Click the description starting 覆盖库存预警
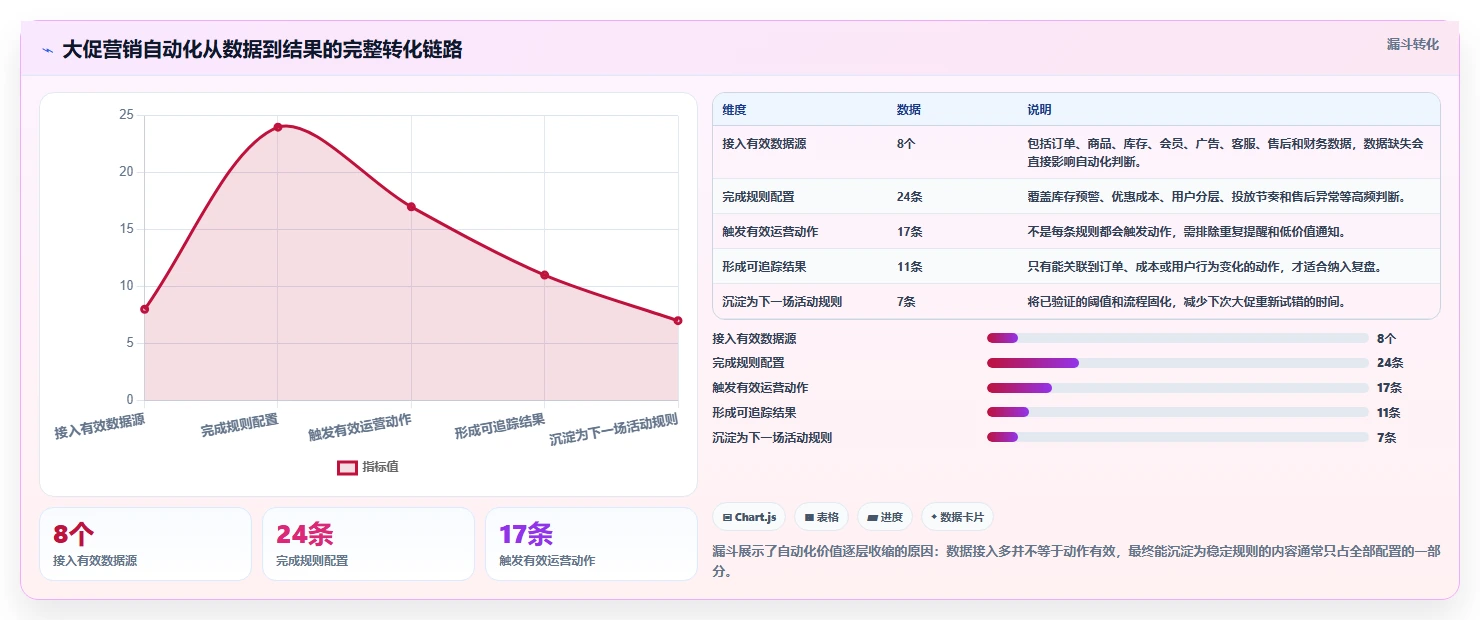Image resolution: width=1480 pixels, height=620 pixels. click(x=1217, y=197)
